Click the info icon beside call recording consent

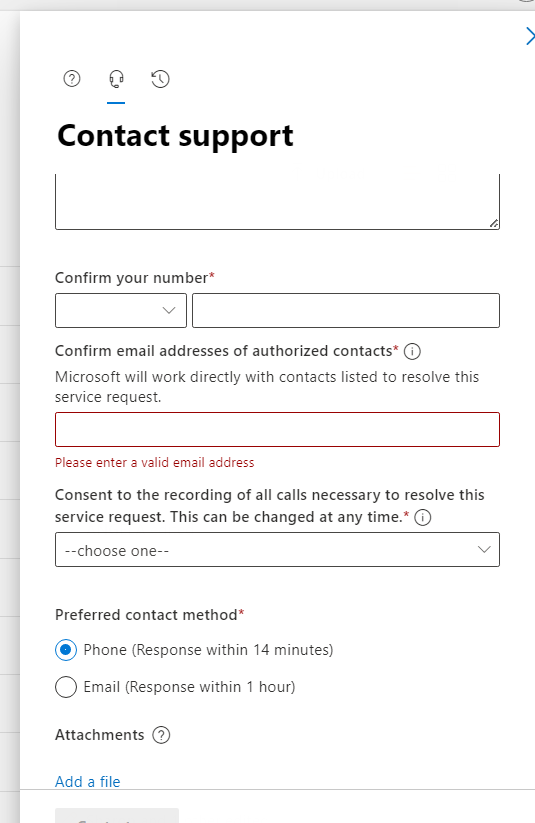click(x=423, y=518)
